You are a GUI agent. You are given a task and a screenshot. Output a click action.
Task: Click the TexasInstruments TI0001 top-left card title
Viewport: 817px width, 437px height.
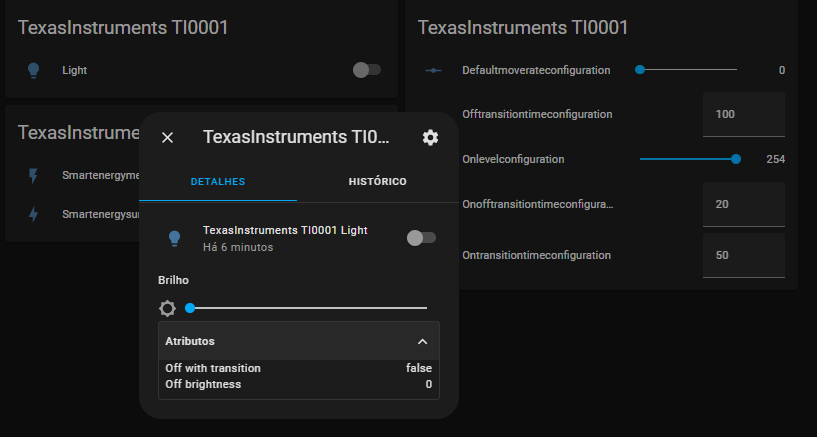coord(123,27)
